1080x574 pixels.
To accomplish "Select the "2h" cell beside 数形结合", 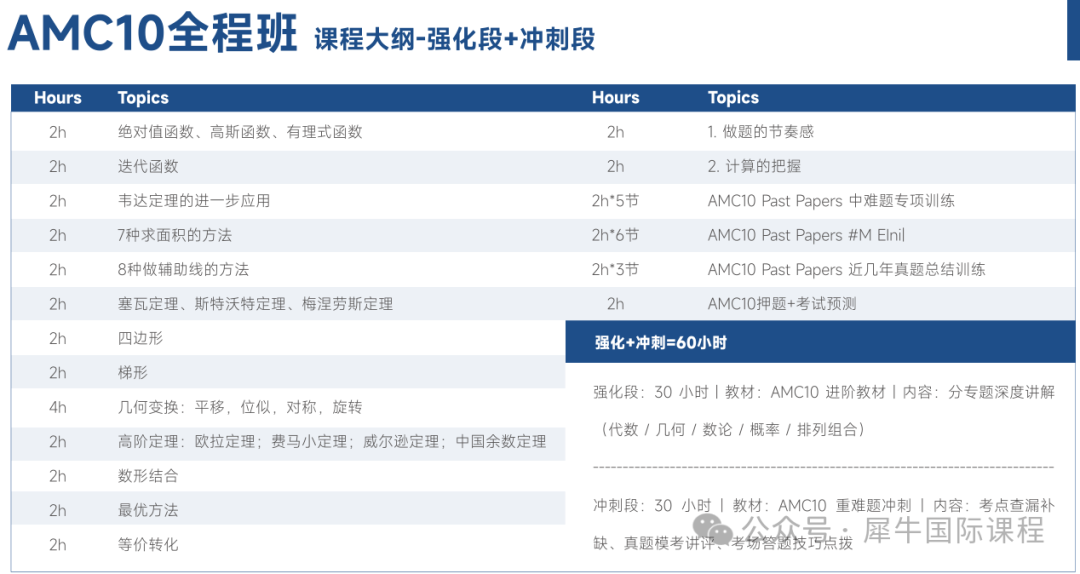I will (x=58, y=476).
